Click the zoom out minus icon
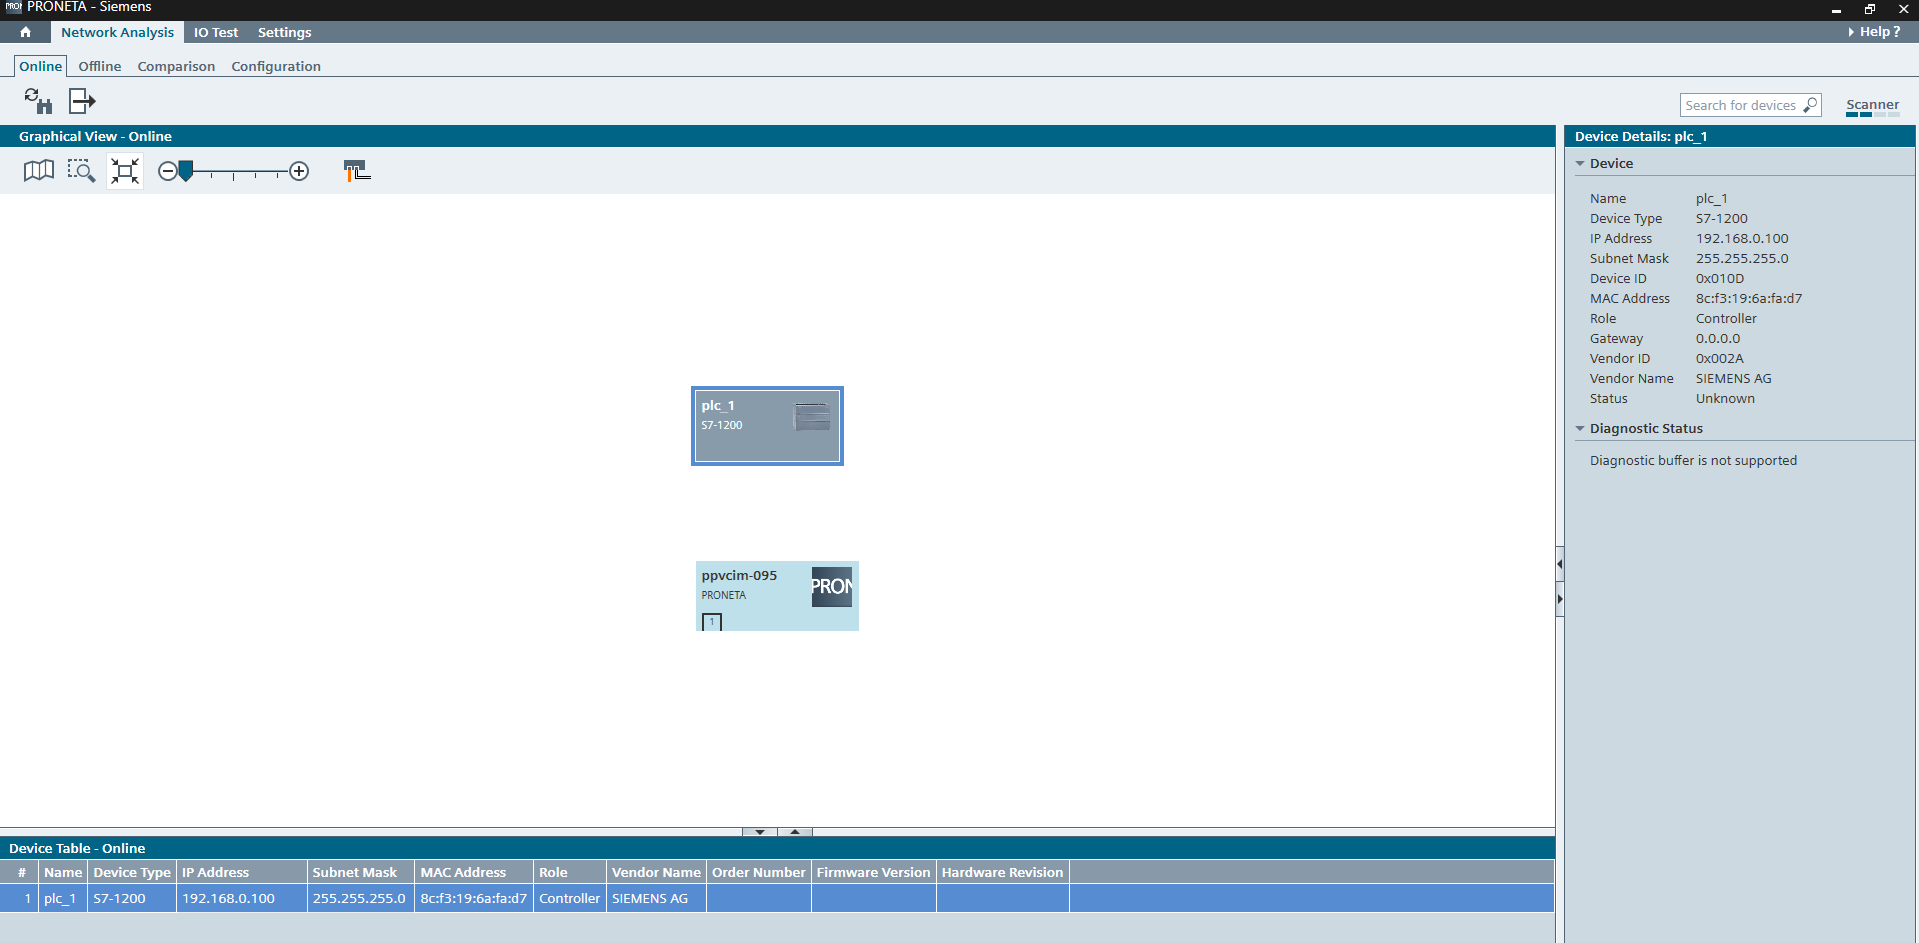The width and height of the screenshot is (1919, 943). (x=167, y=171)
